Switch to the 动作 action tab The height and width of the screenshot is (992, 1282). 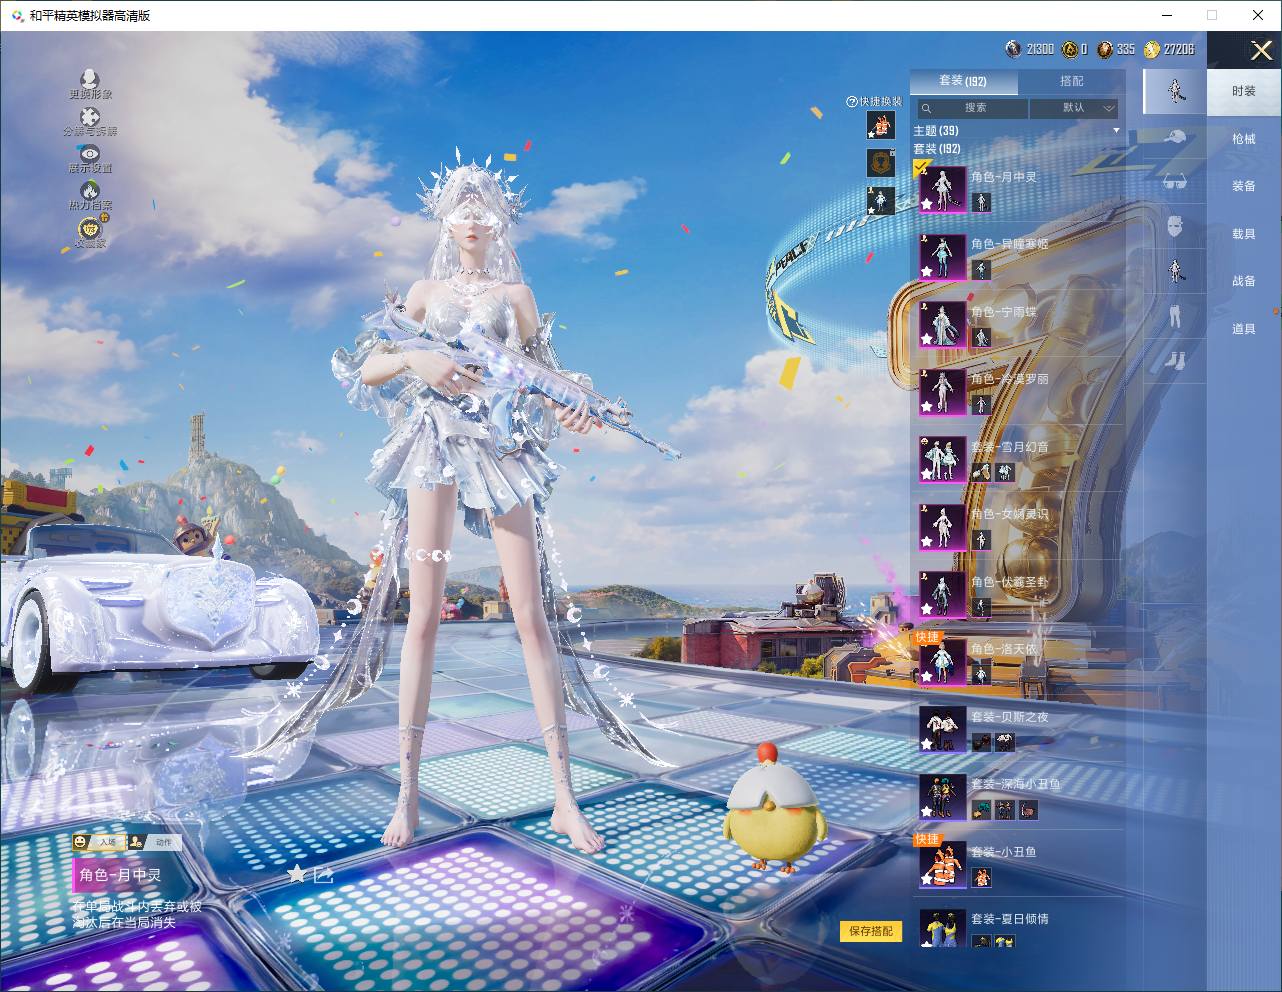pyautogui.click(x=154, y=842)
